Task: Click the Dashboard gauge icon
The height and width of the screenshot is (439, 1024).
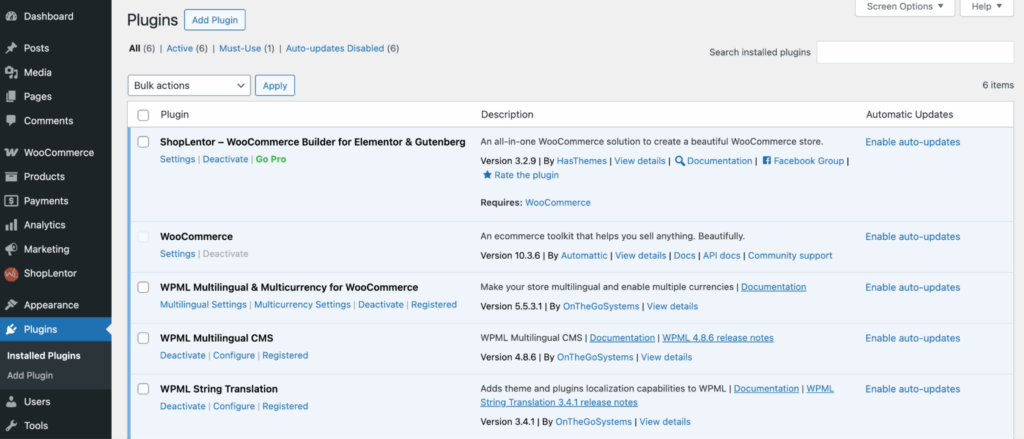Action: [10, 16]
